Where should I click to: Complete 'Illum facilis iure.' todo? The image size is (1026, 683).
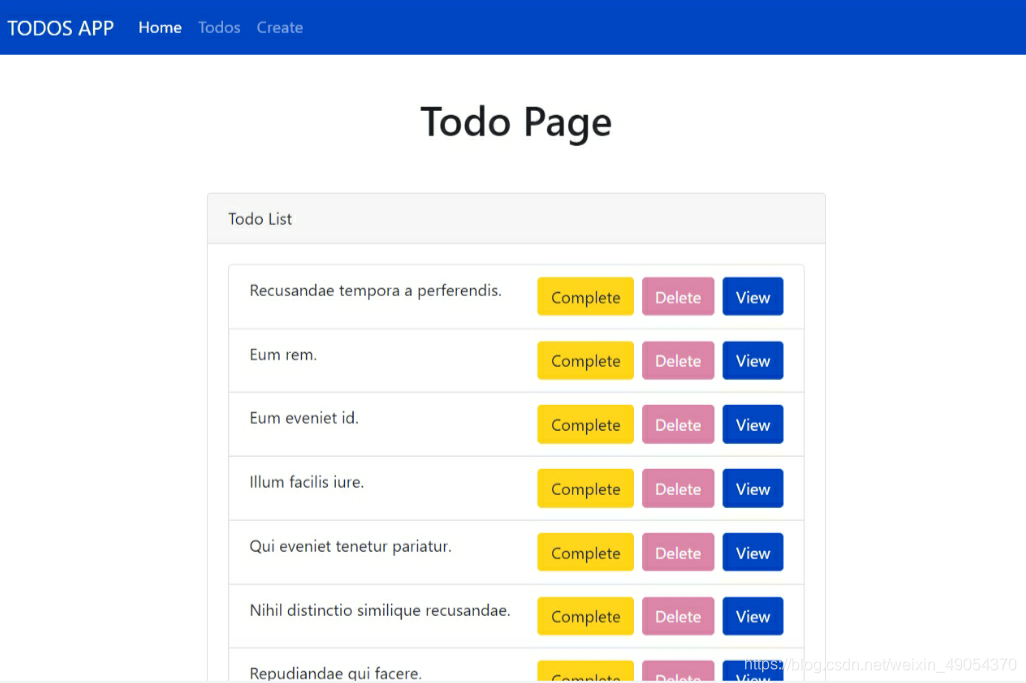pyautogui.click(x=586, y=488)
